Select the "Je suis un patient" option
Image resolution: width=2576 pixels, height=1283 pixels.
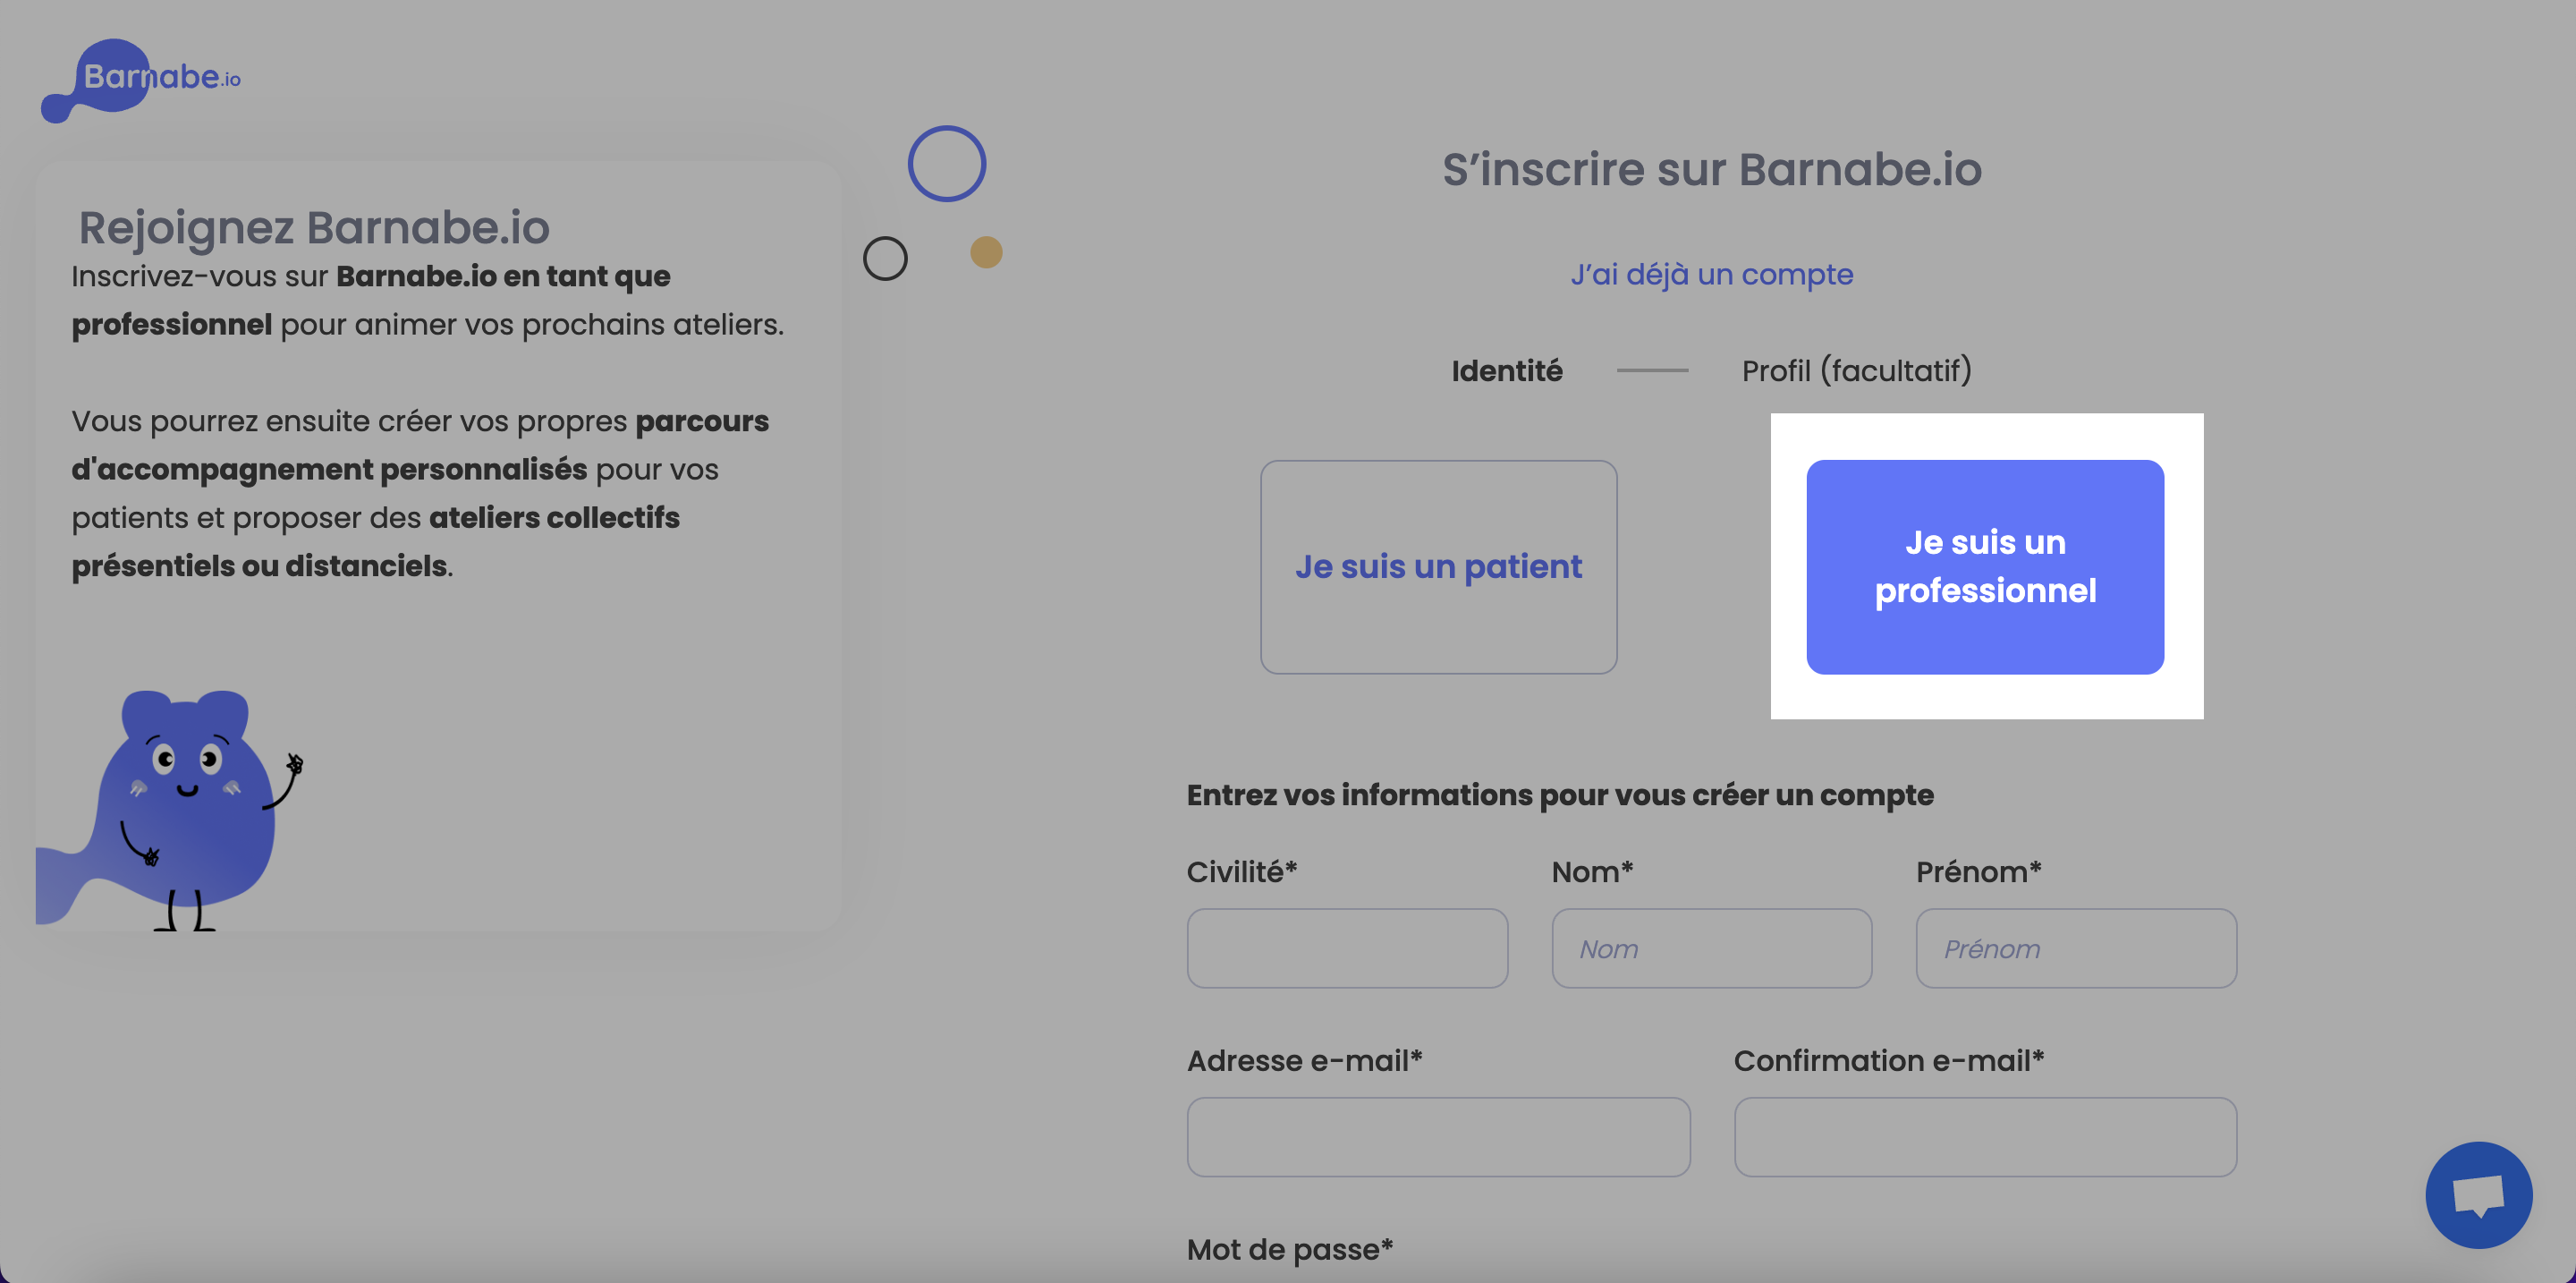coord(1438,567)
